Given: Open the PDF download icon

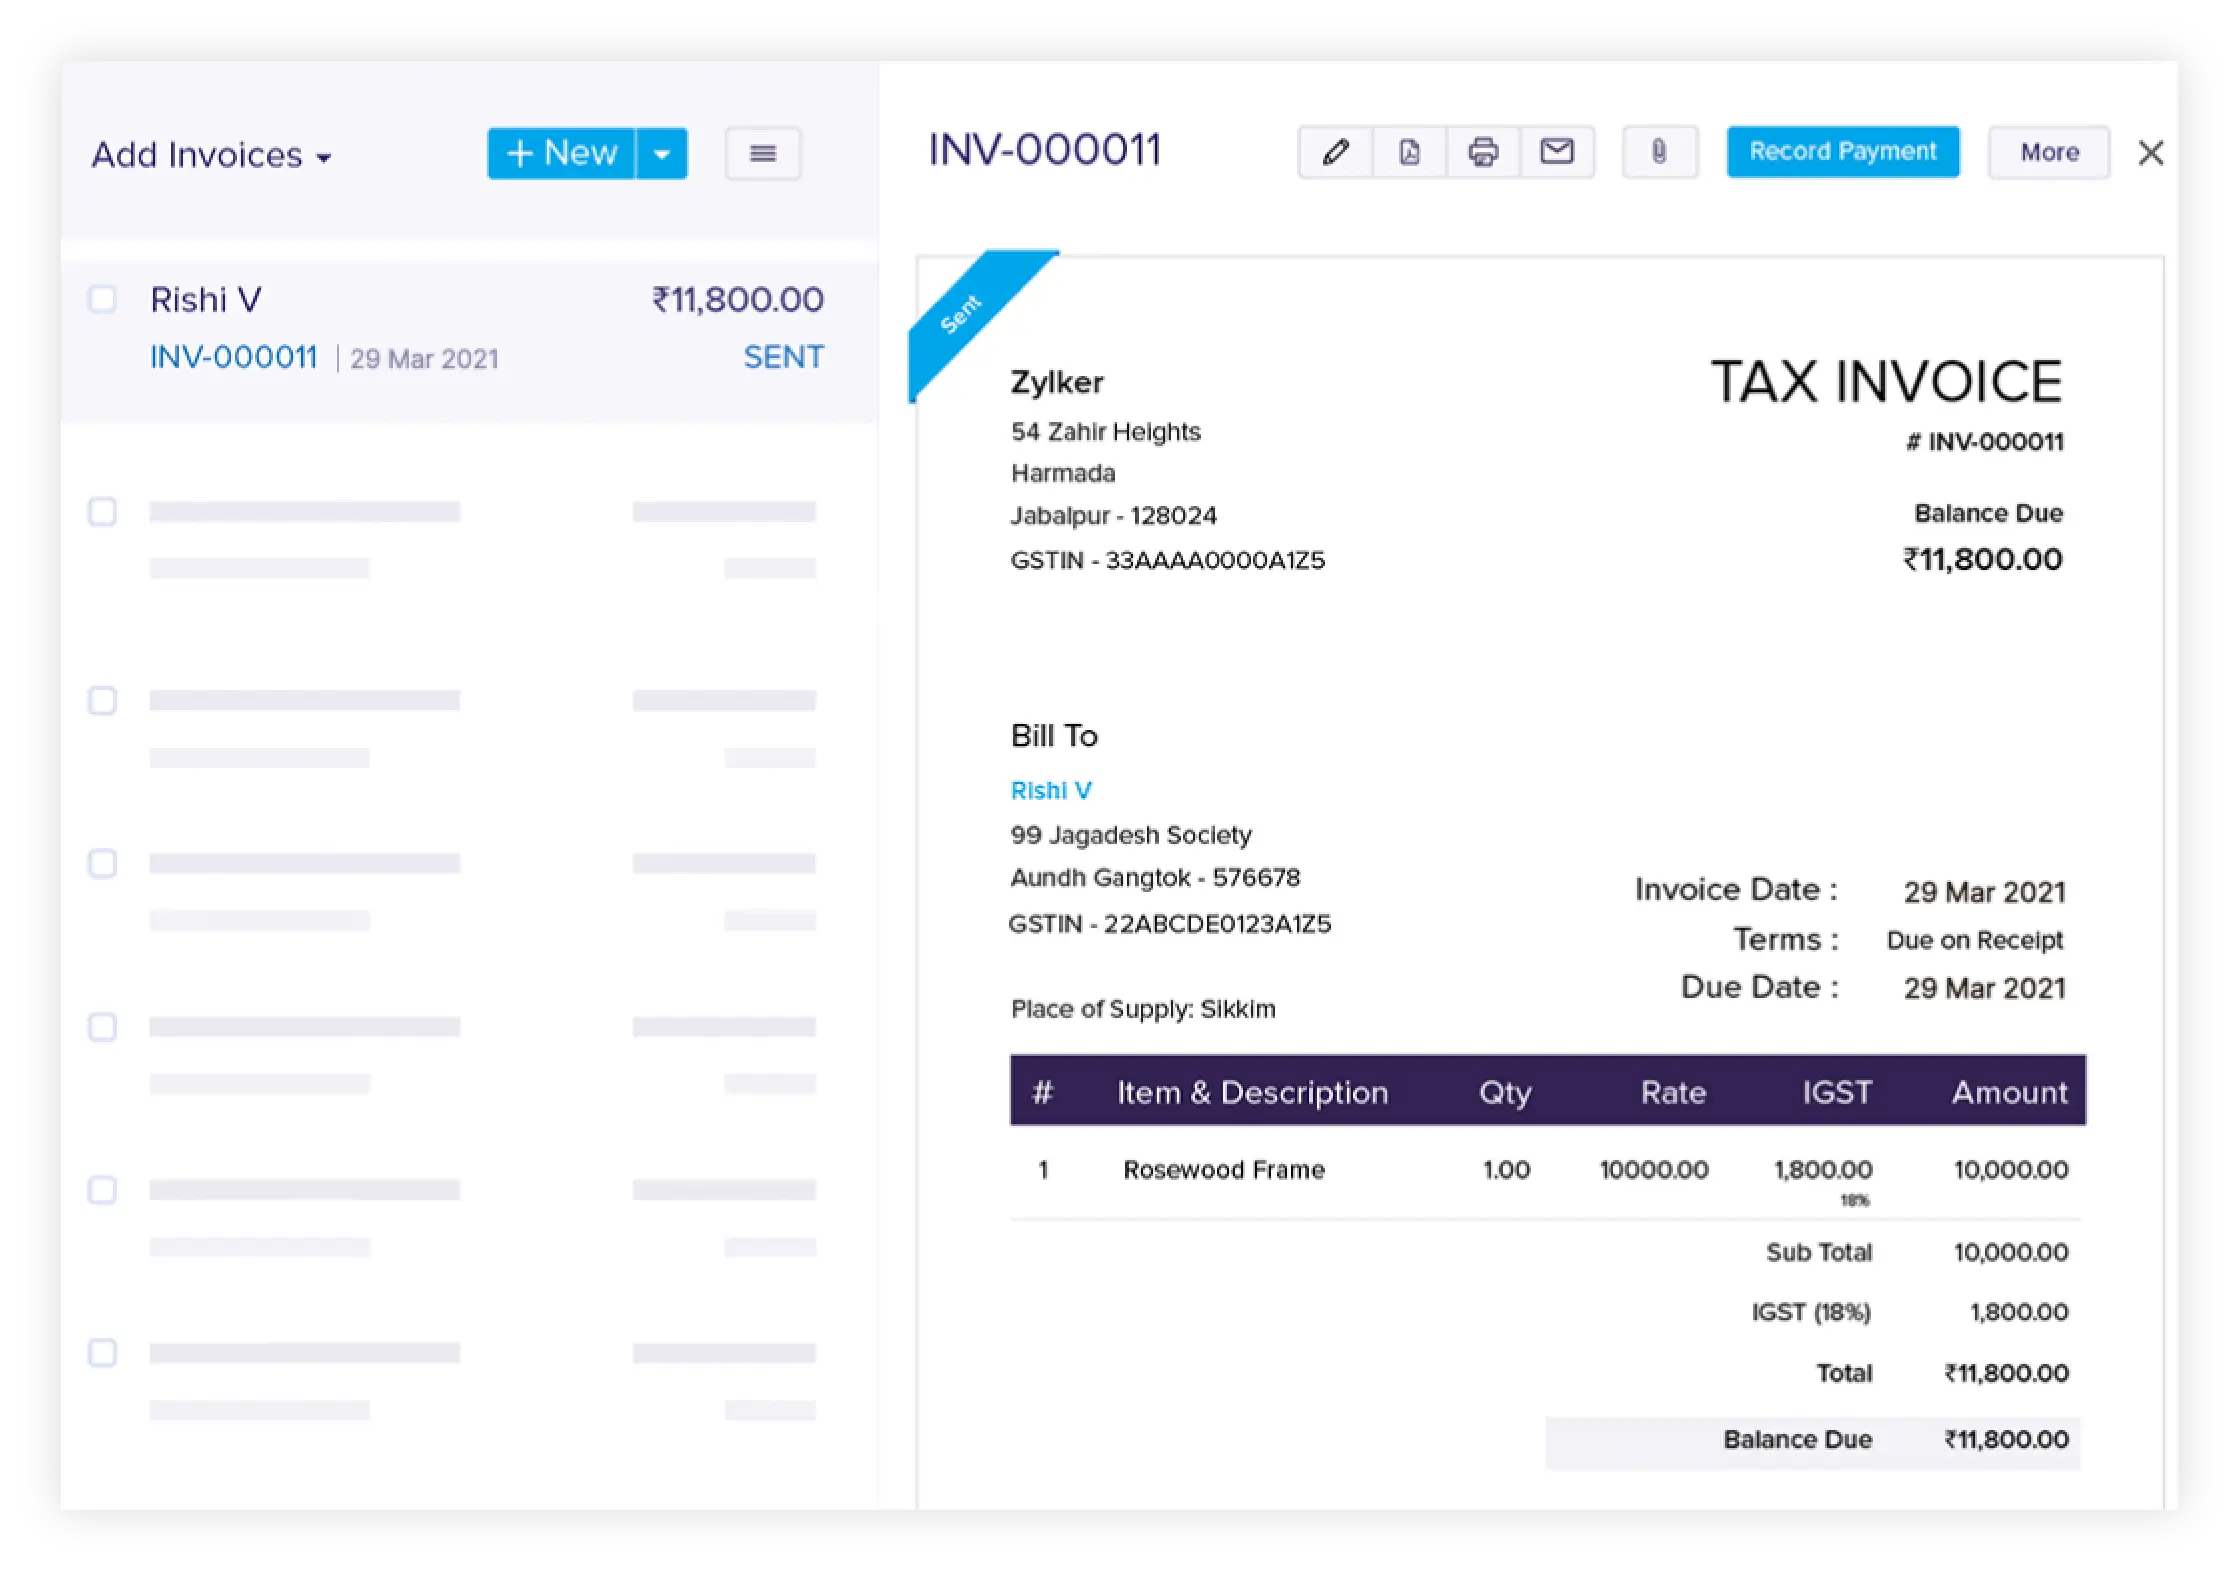Looking at the screenshot, I should click(x=1409, y=152).
